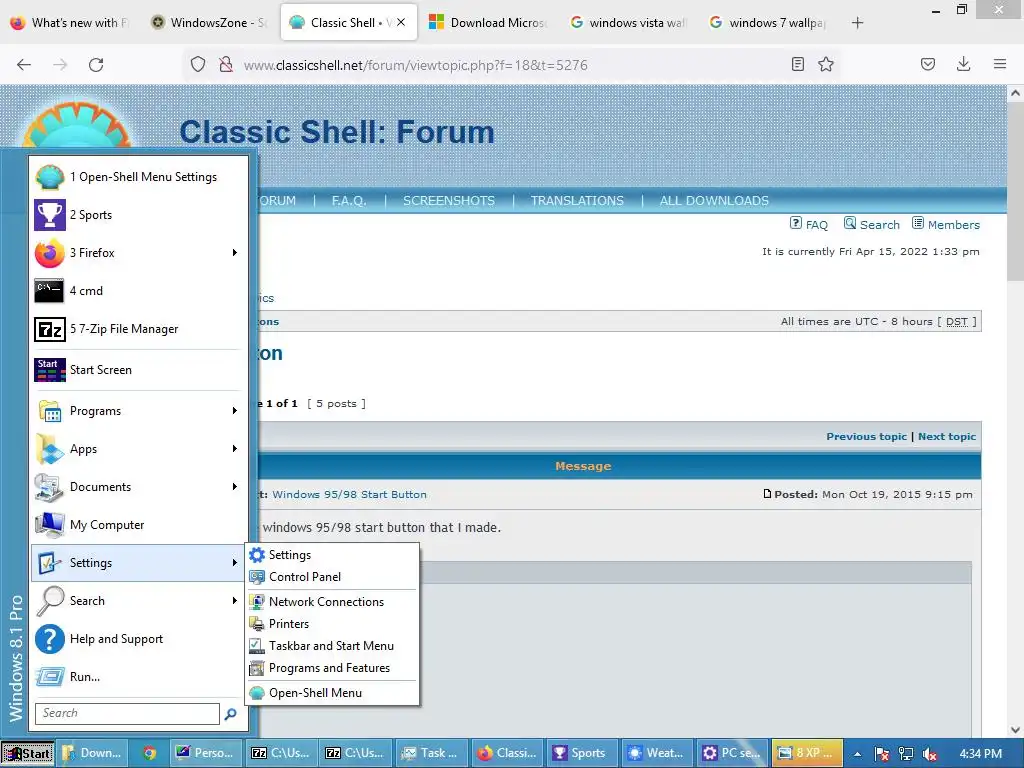Click the start menu Search input field
Viewport: 1024px width, 768px height.
[x=127, y=713]
